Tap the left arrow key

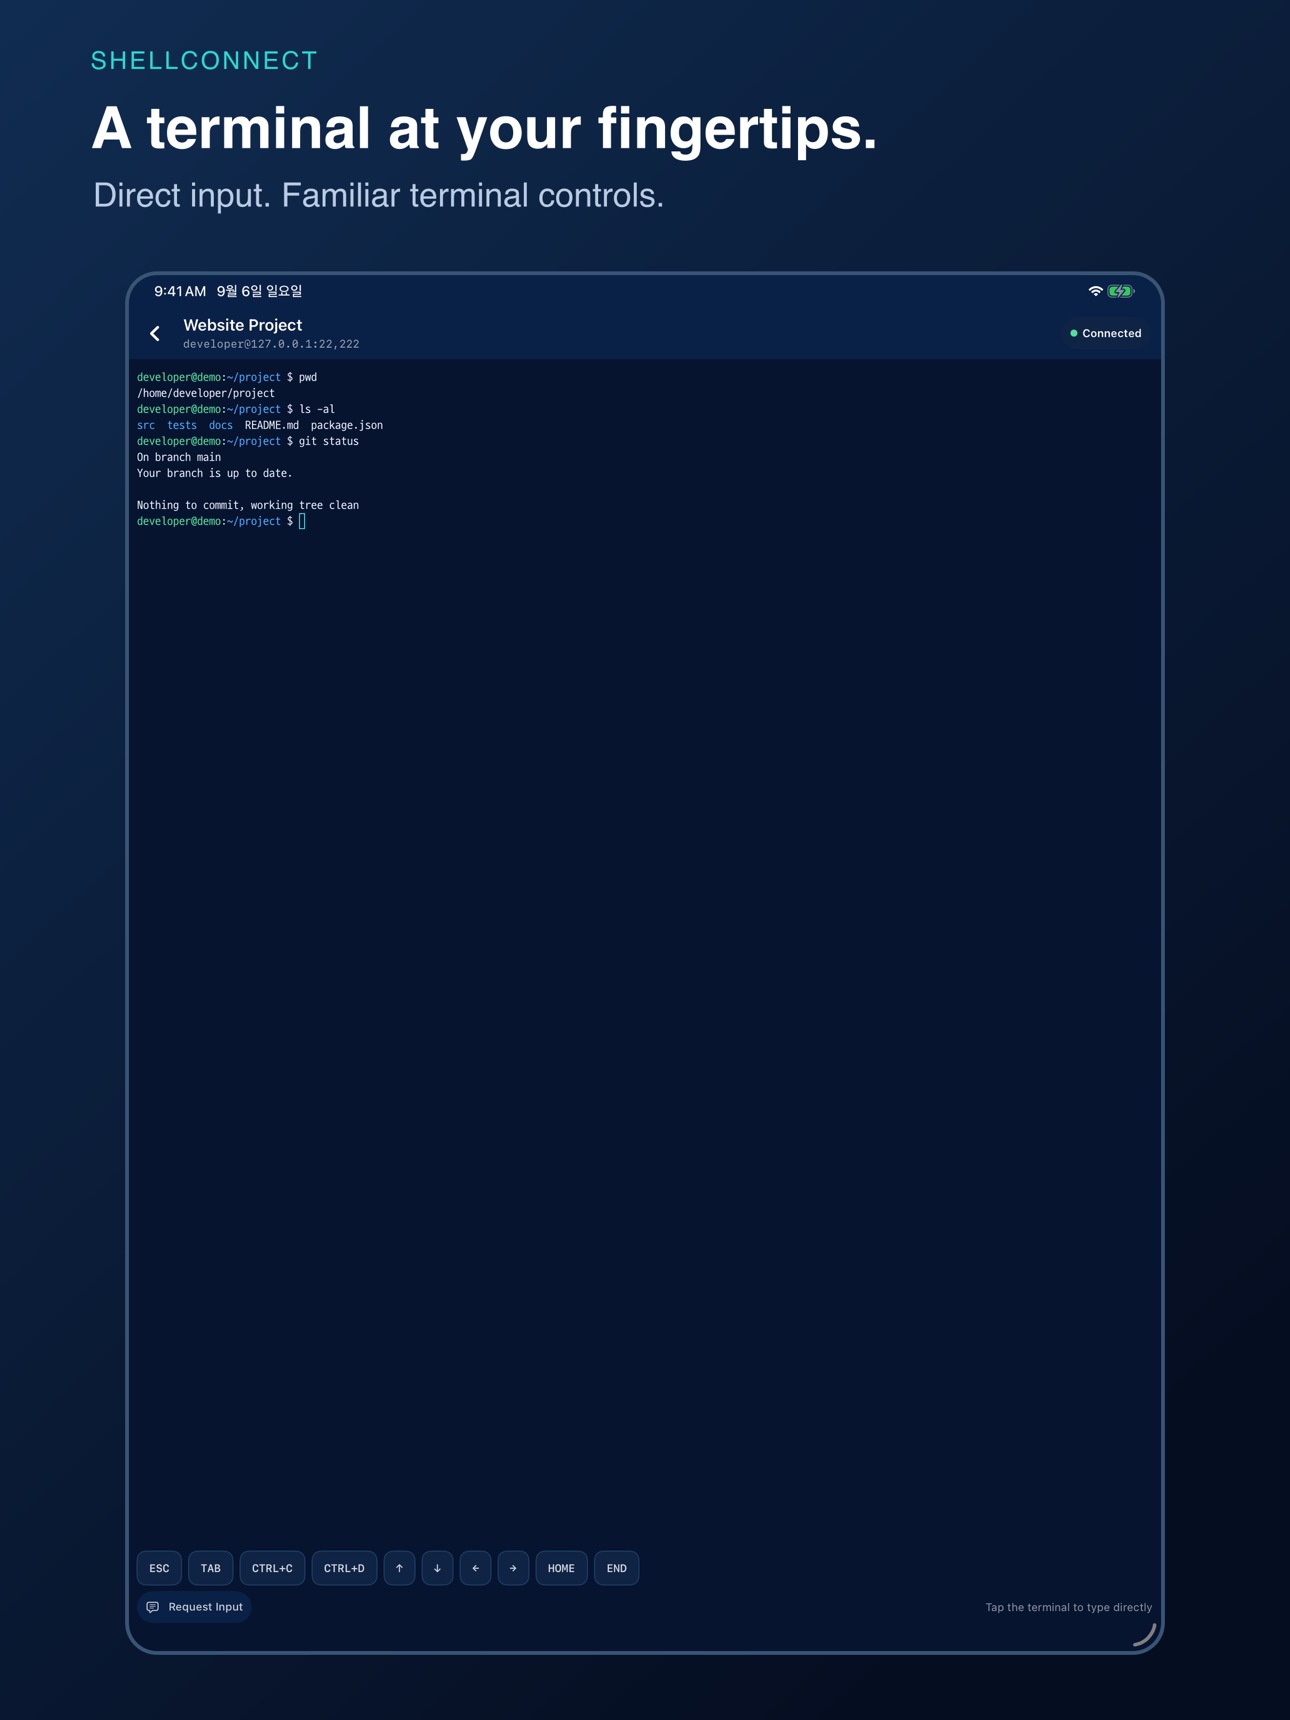[x=475, y=1568]
